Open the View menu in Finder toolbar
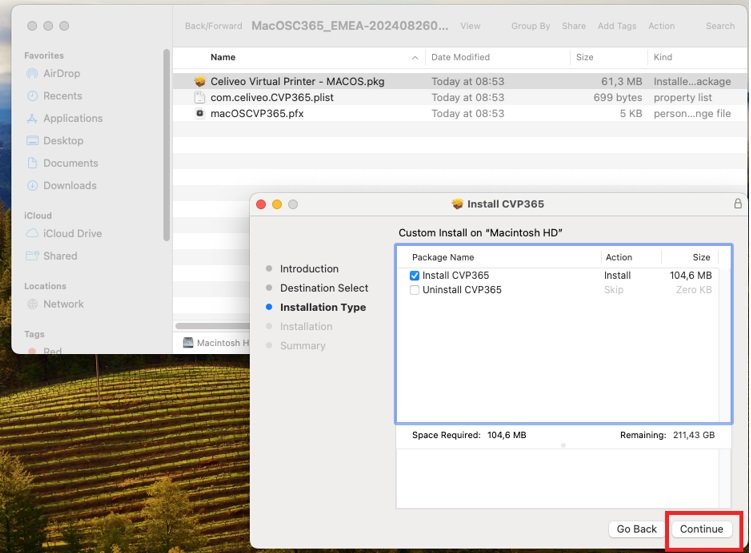Image resolution: width=751 pixels, height=553 pixels. coord(470,26)
